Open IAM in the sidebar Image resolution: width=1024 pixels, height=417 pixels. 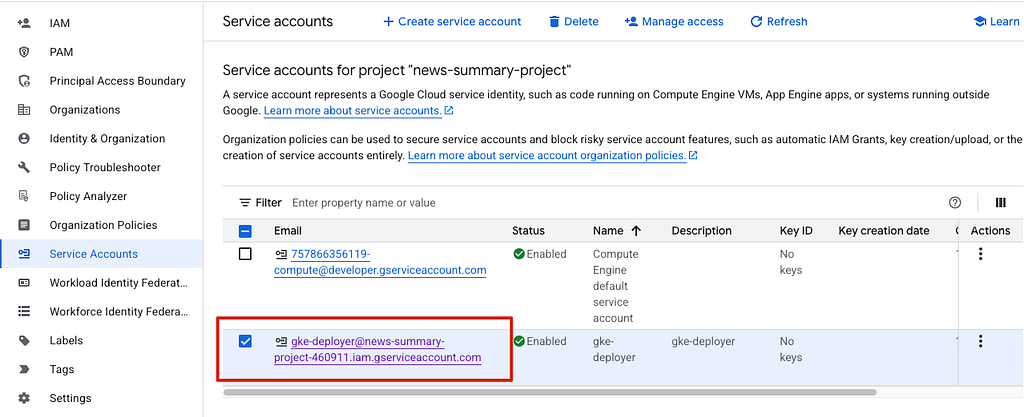pyautogui.click(x=59, y=23)
